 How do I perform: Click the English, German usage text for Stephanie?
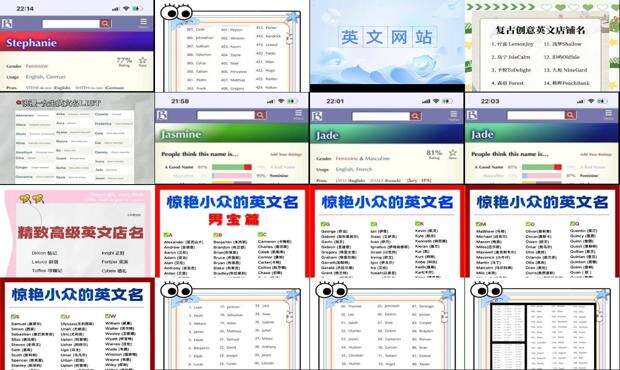(x=45, y=77)
